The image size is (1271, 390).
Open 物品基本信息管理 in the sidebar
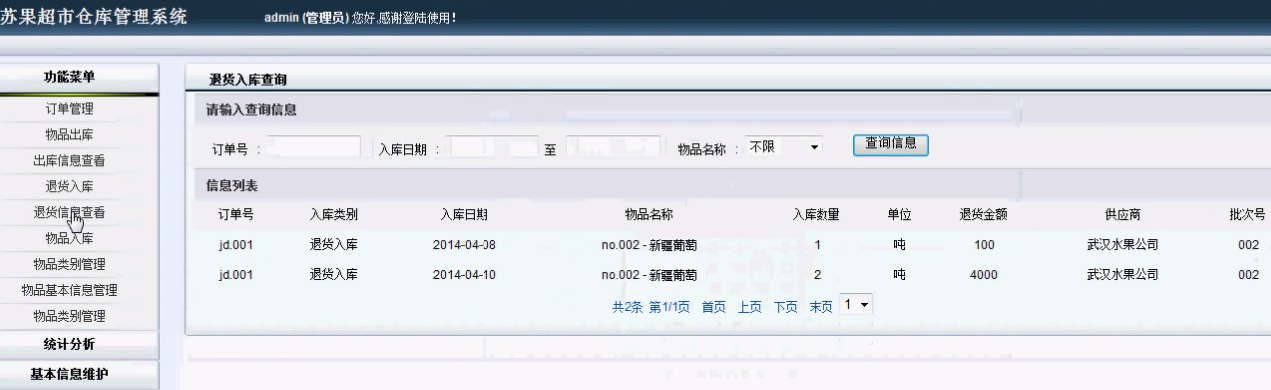tap(69, 291)
